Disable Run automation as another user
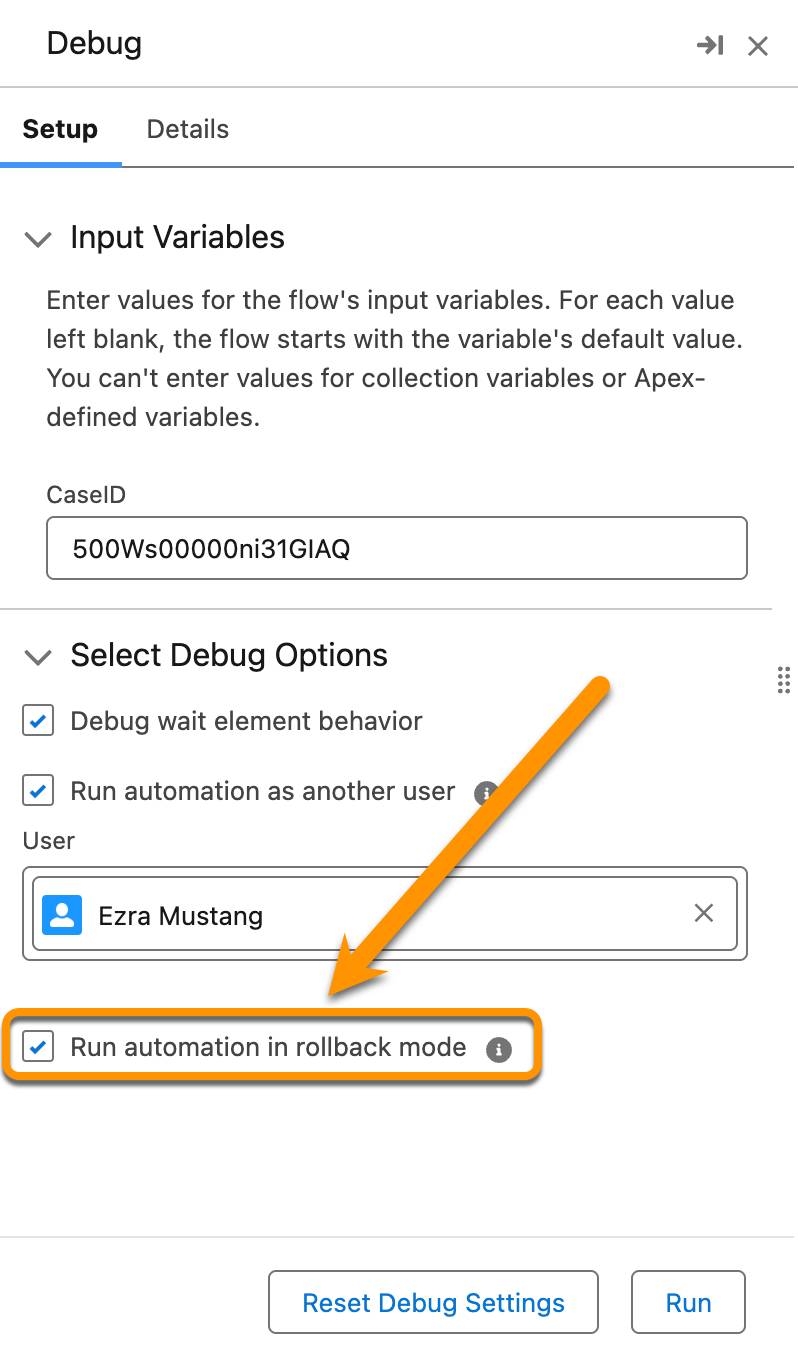 click(x=37, y=791)
